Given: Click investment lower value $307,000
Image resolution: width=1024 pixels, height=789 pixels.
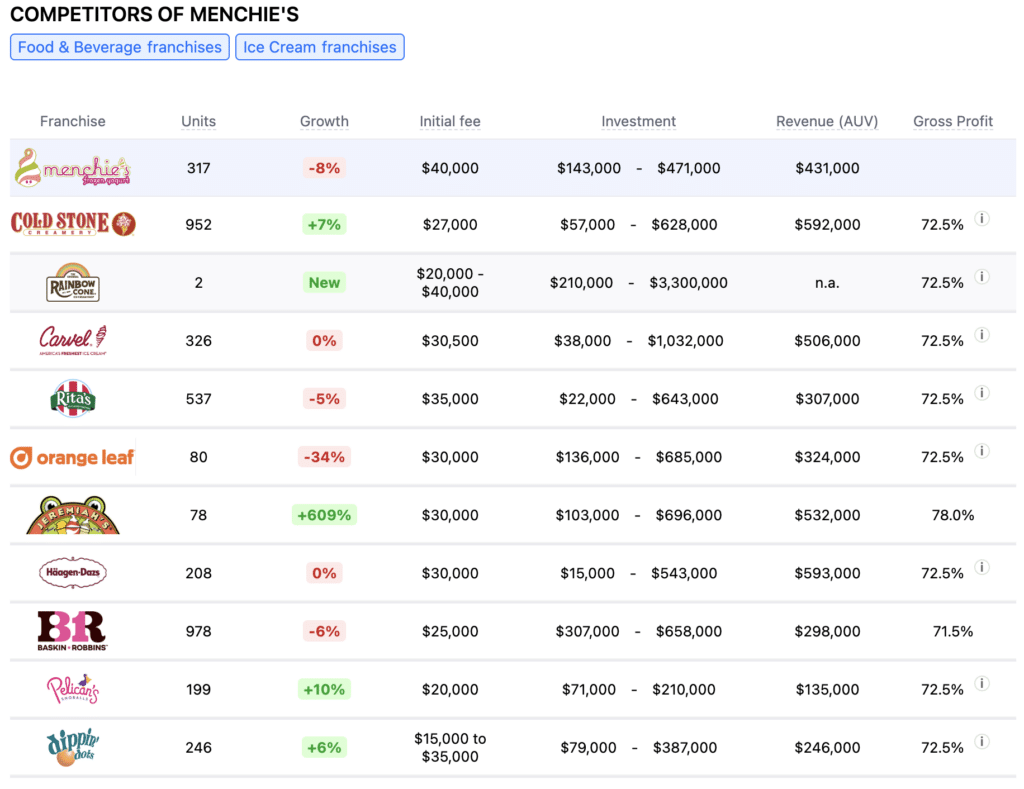Looking at the screenshot, I should (587, 632).
